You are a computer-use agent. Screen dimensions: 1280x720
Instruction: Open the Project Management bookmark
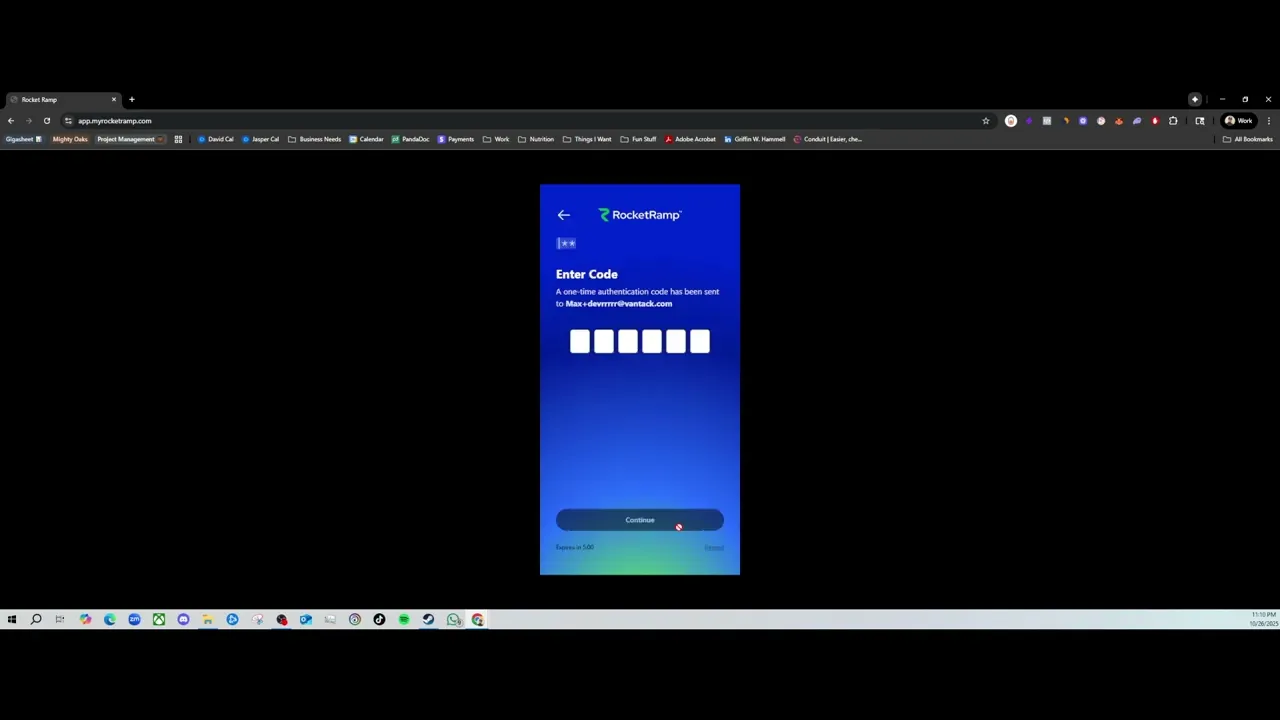click(130, 139)
